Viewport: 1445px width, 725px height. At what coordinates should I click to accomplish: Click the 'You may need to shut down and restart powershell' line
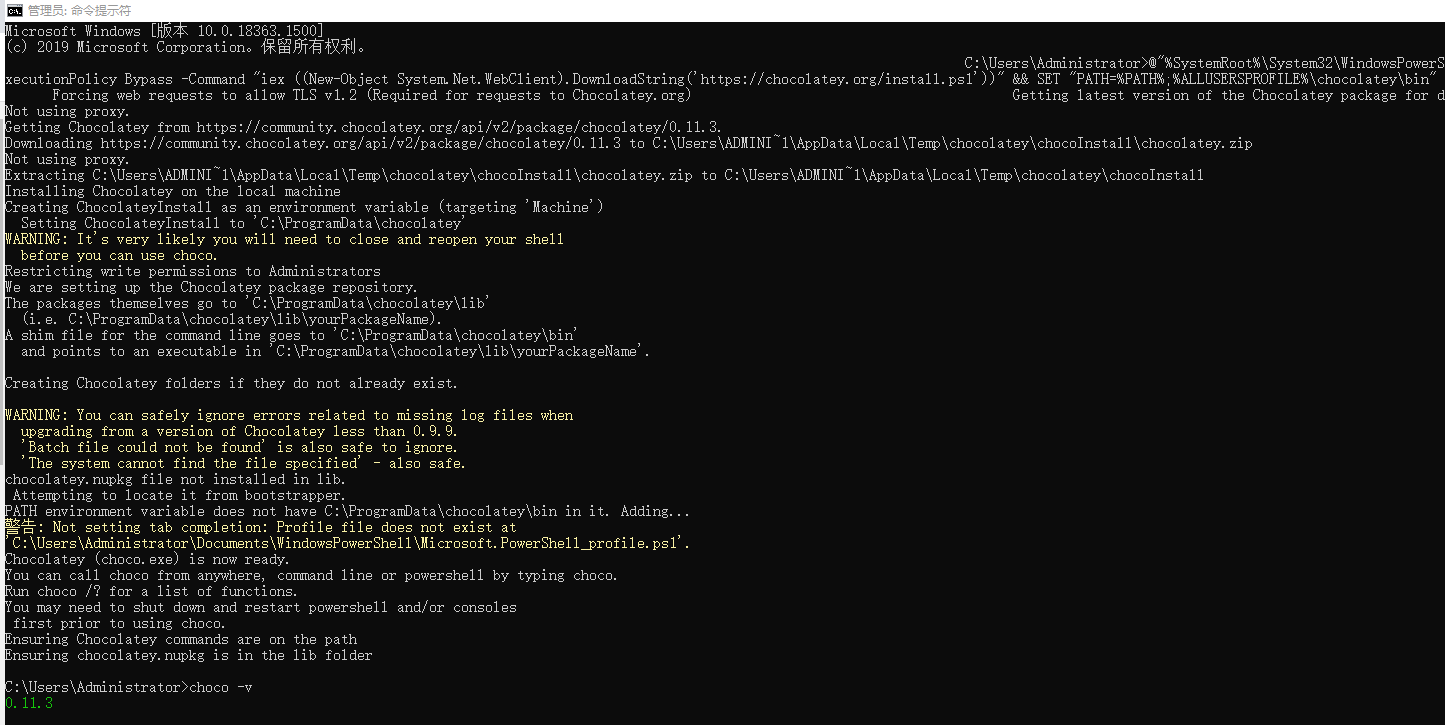click(260, 607)
